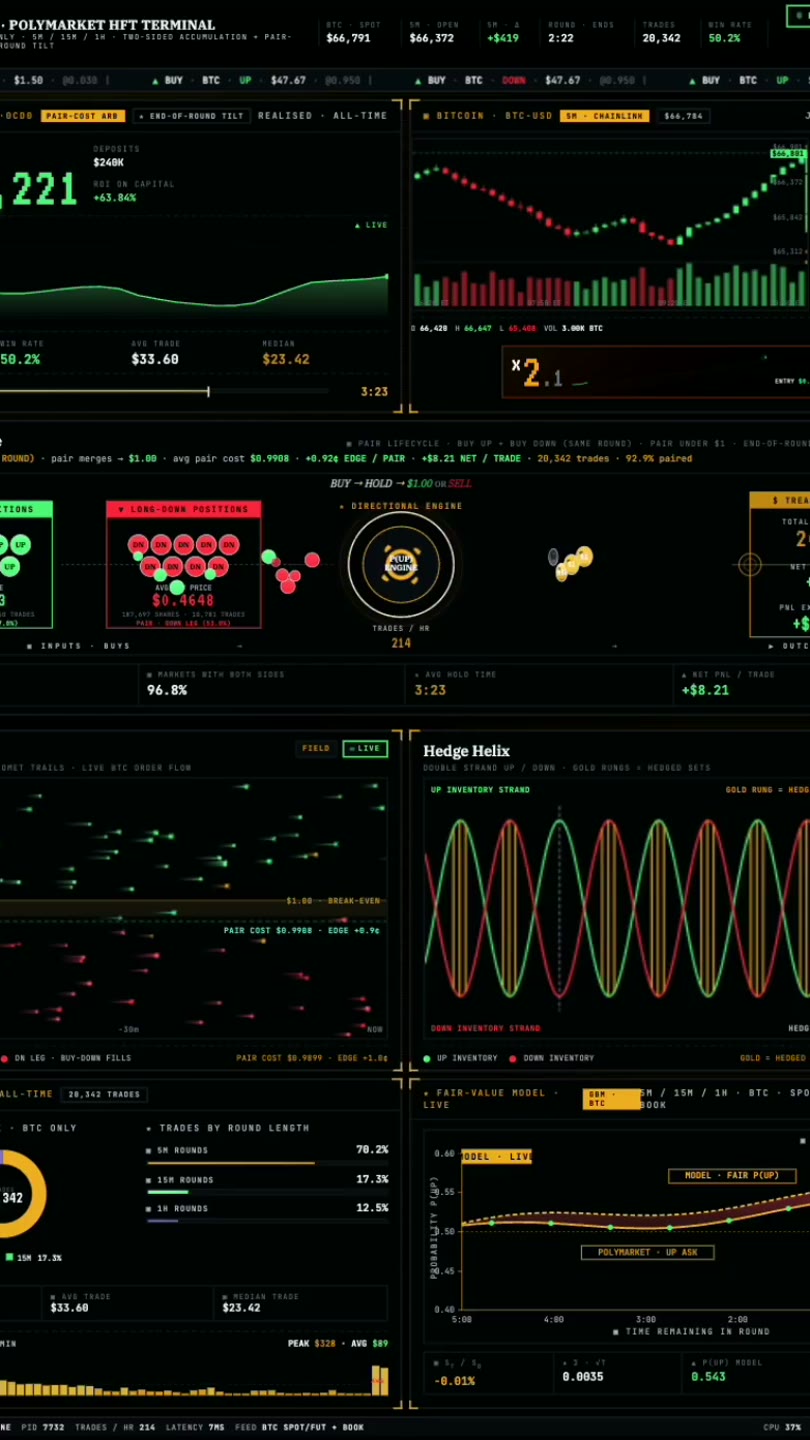
Task: Click the AVG TRADE $33.60 stat
Action: point(155,359)
